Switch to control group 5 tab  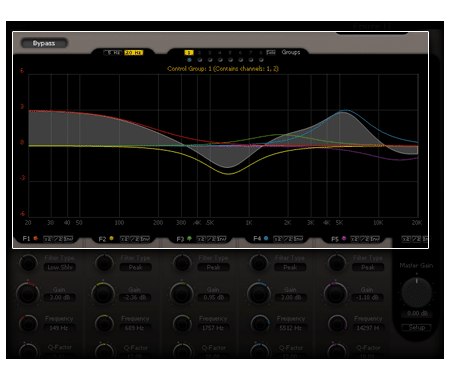coord(230,53)
